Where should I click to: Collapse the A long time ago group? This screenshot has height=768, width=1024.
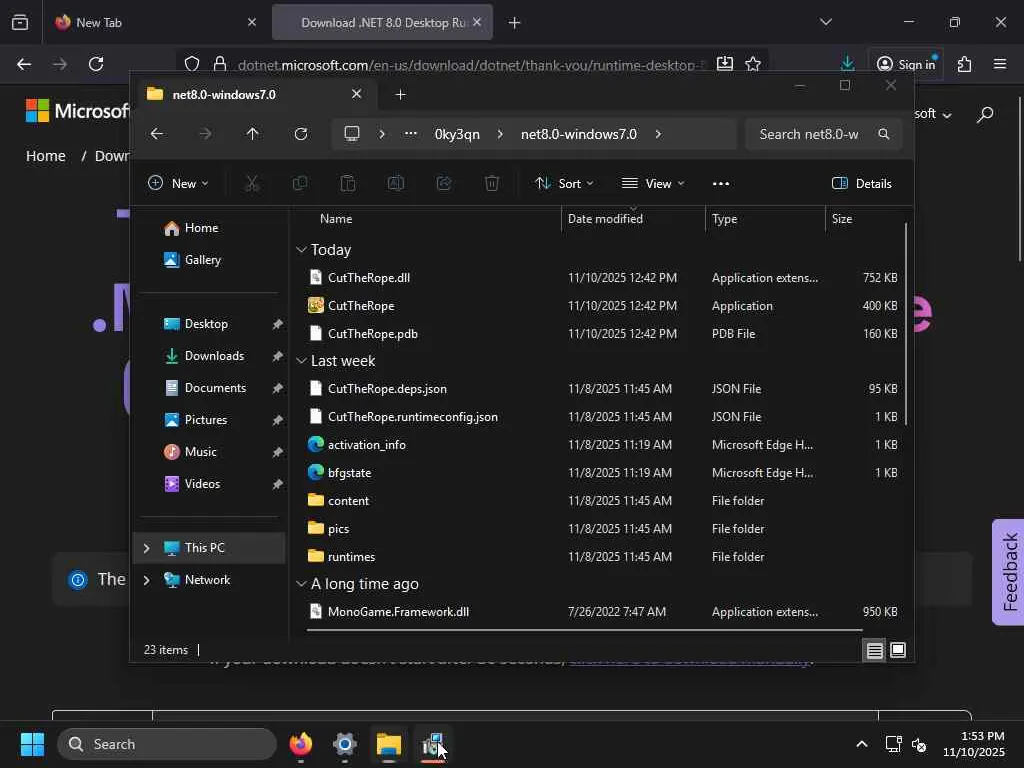301,584
